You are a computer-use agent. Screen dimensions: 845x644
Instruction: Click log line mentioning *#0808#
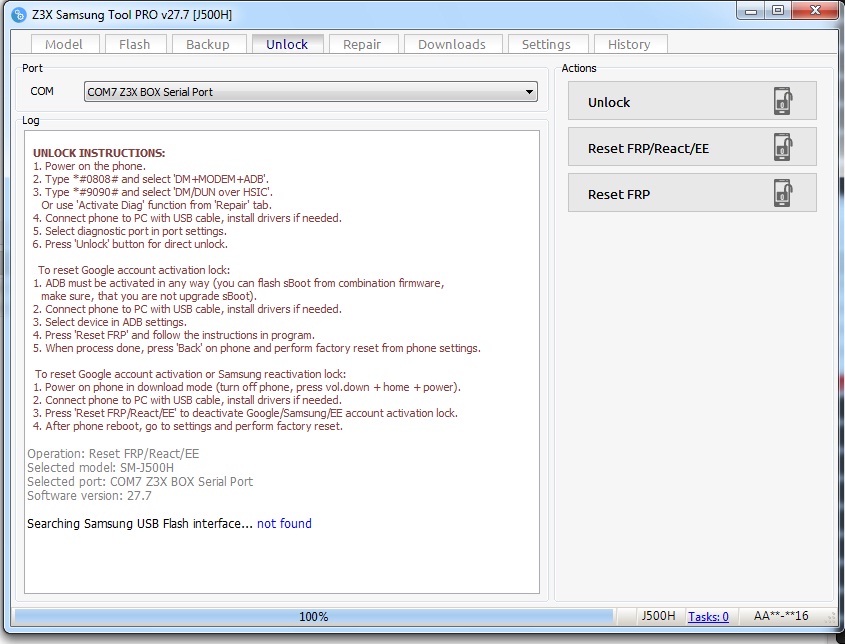click(151, 179)
